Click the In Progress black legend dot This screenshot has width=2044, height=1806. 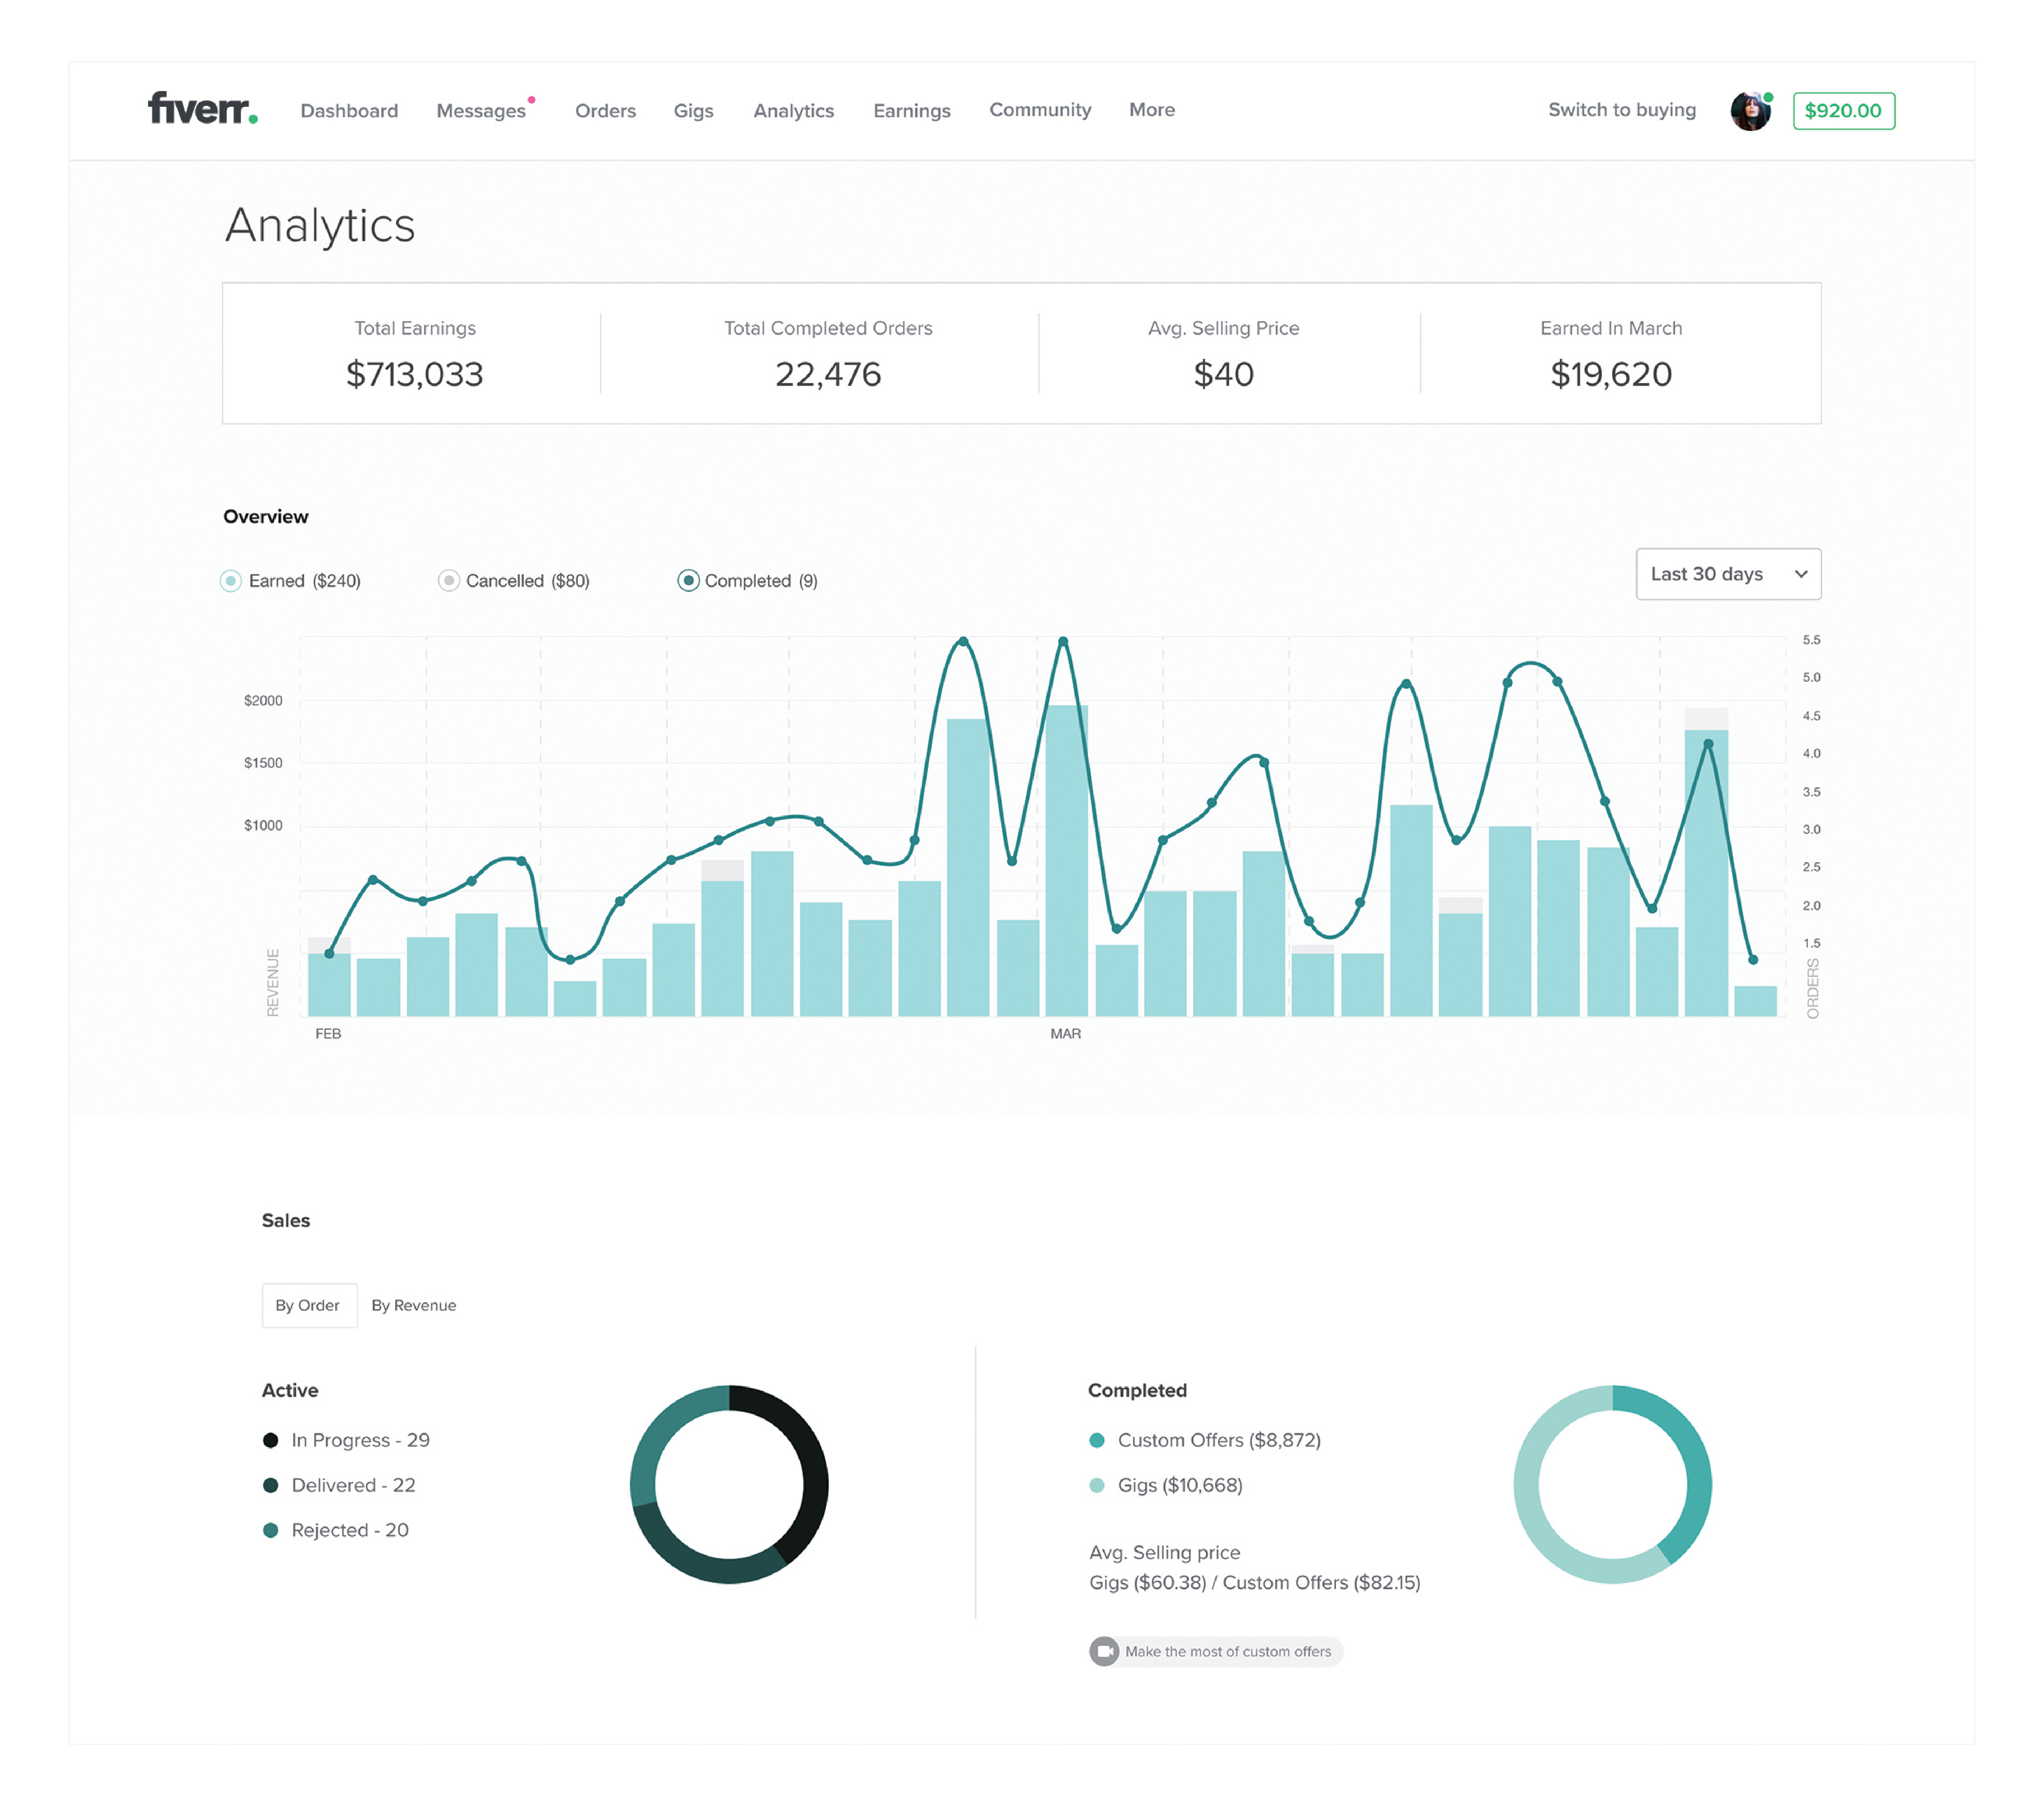click(270, 1440)
